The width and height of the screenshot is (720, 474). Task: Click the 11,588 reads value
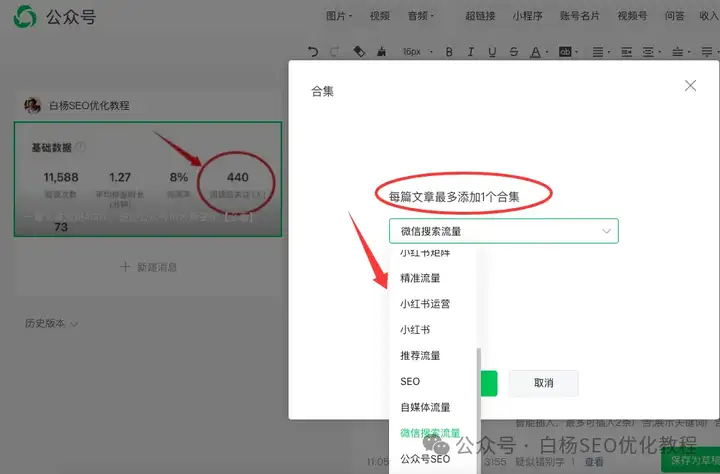[x=61, y=177]
